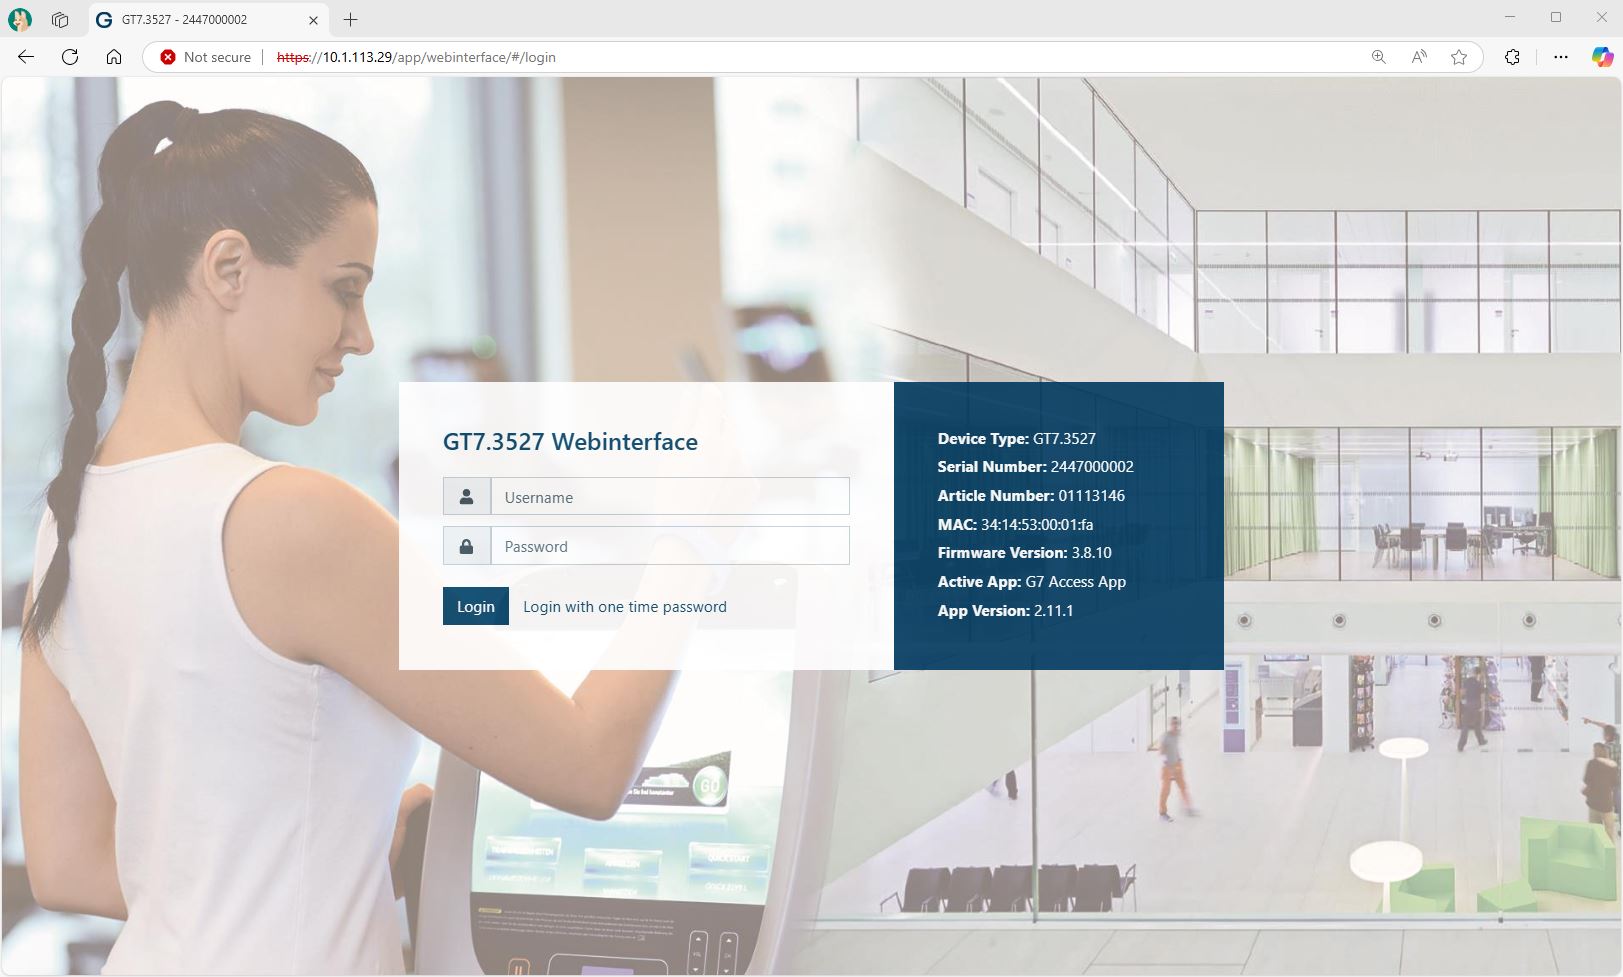Click the address bar URL

[416, 57]
